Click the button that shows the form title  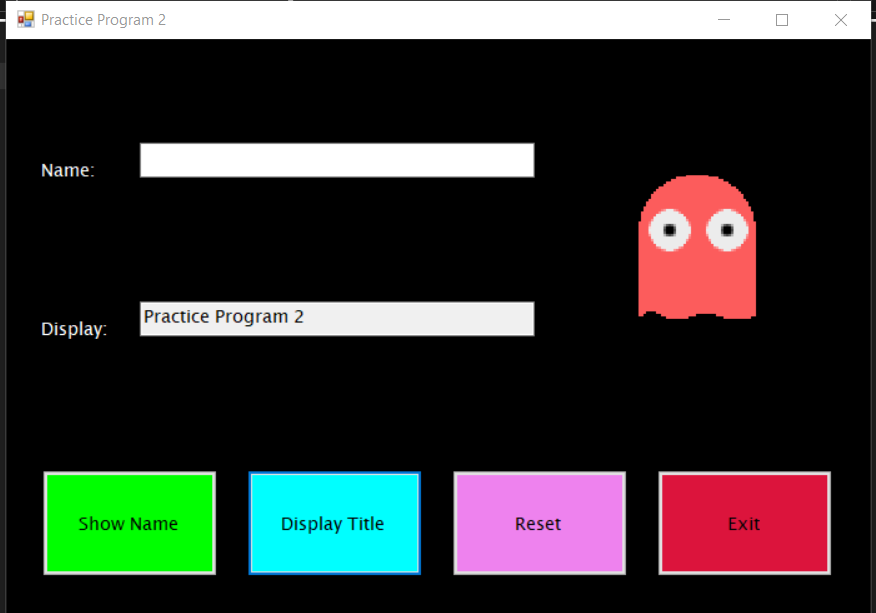[334, 523]
